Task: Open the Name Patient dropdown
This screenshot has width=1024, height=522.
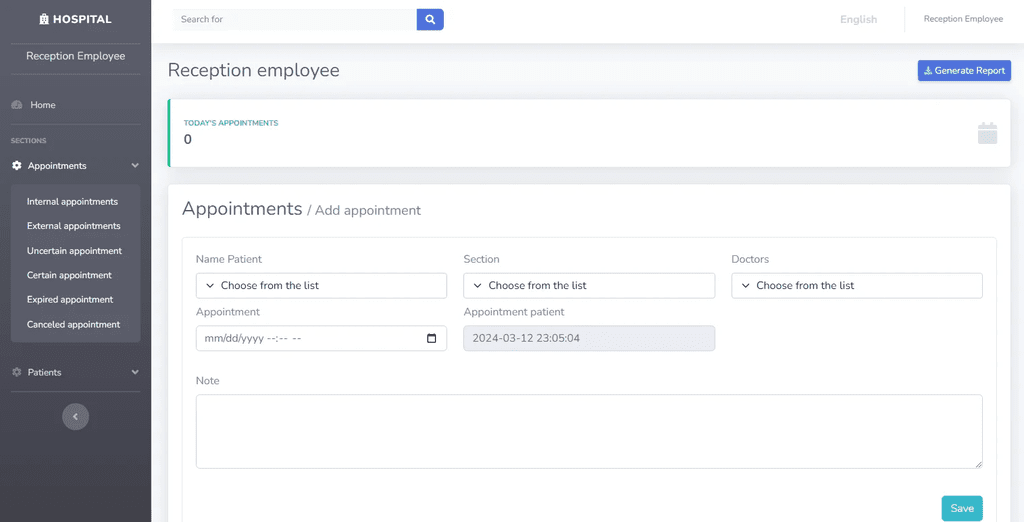Action: (321, 285)
